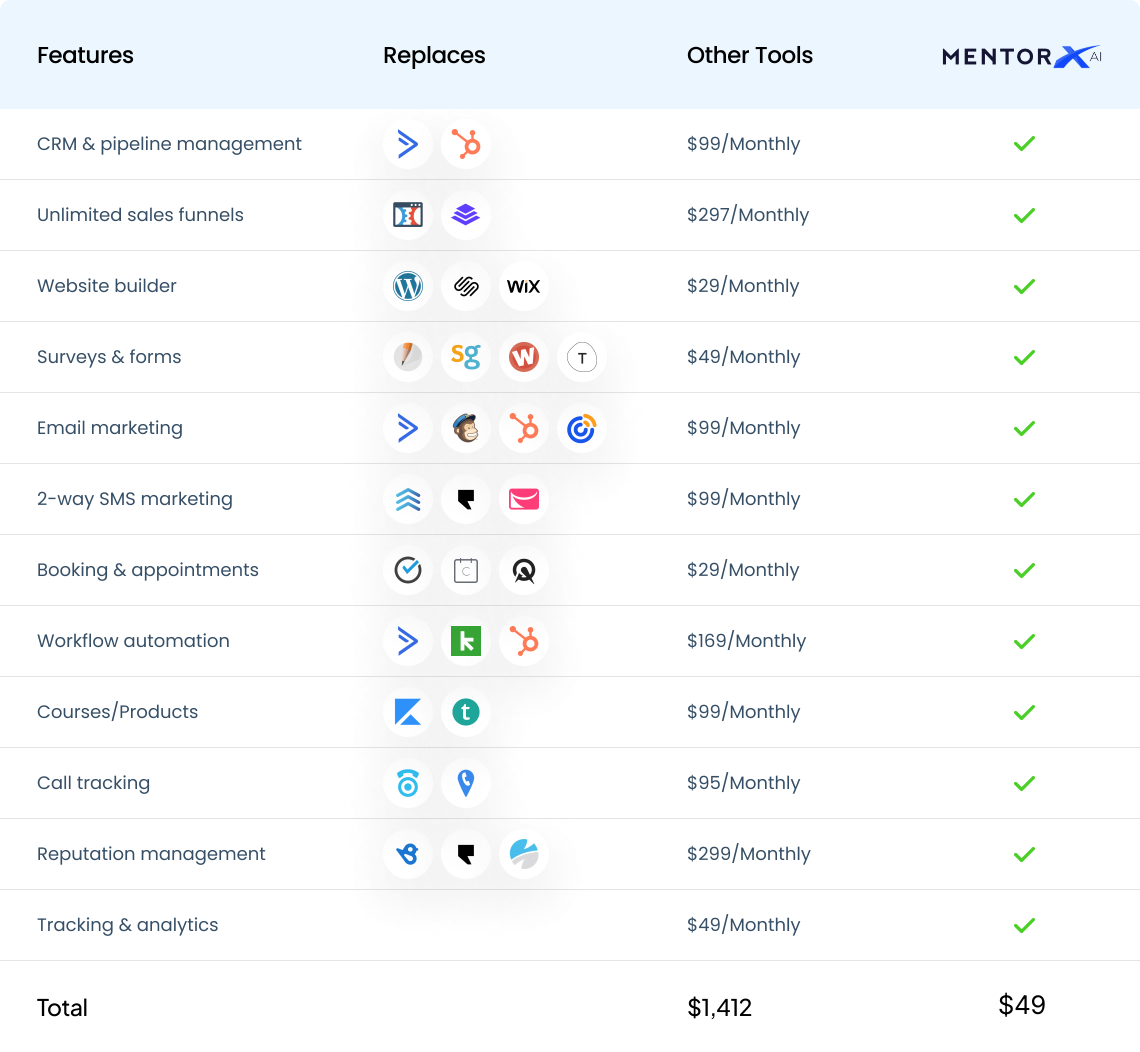The width and height of the screenshot is (1140, 1052).
Task: Click the blue map pin phone icon in Call tracking
Action: click(466, 783)
